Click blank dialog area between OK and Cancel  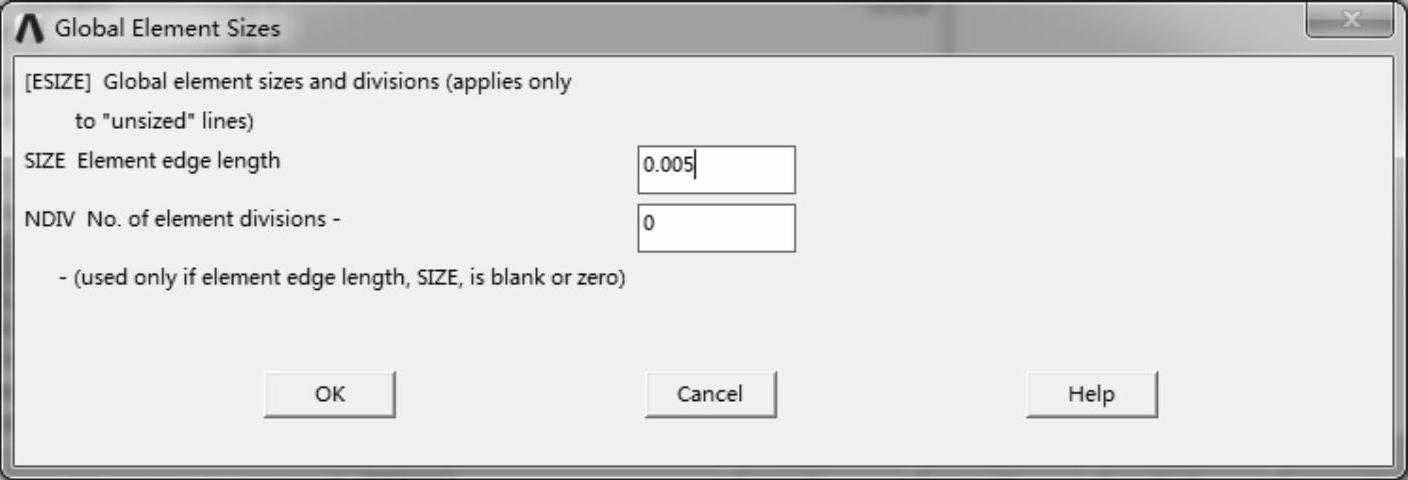pos(520,394)
